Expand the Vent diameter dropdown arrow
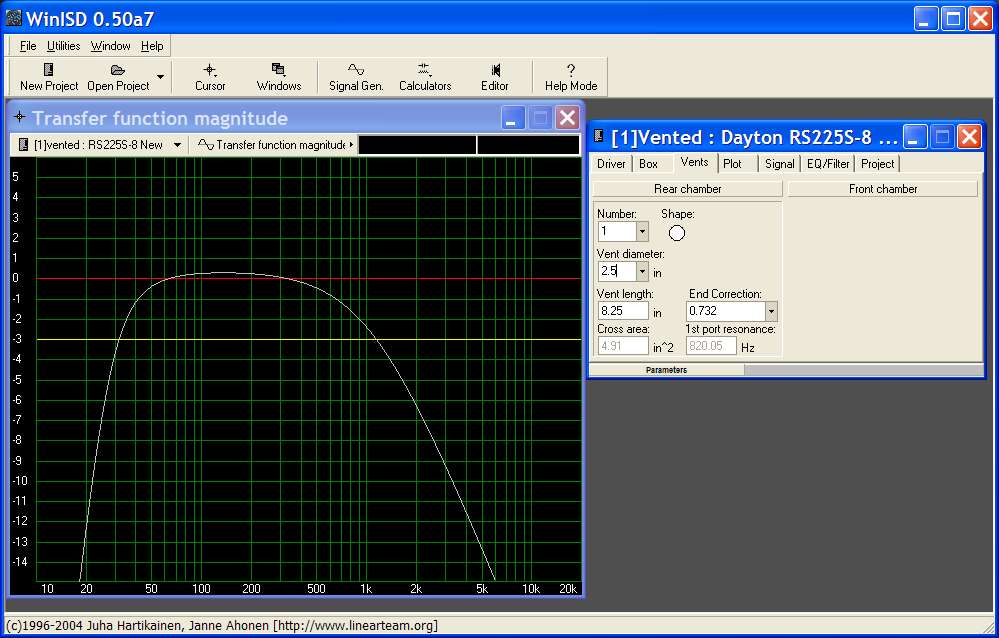 pos(642,272)
